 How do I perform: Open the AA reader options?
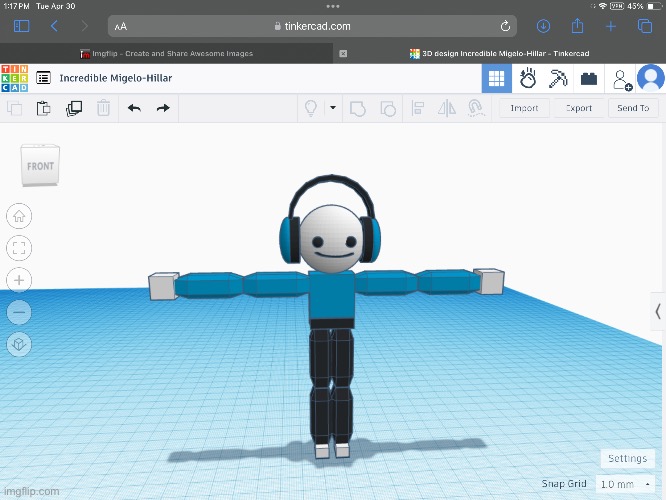(121, 26)
